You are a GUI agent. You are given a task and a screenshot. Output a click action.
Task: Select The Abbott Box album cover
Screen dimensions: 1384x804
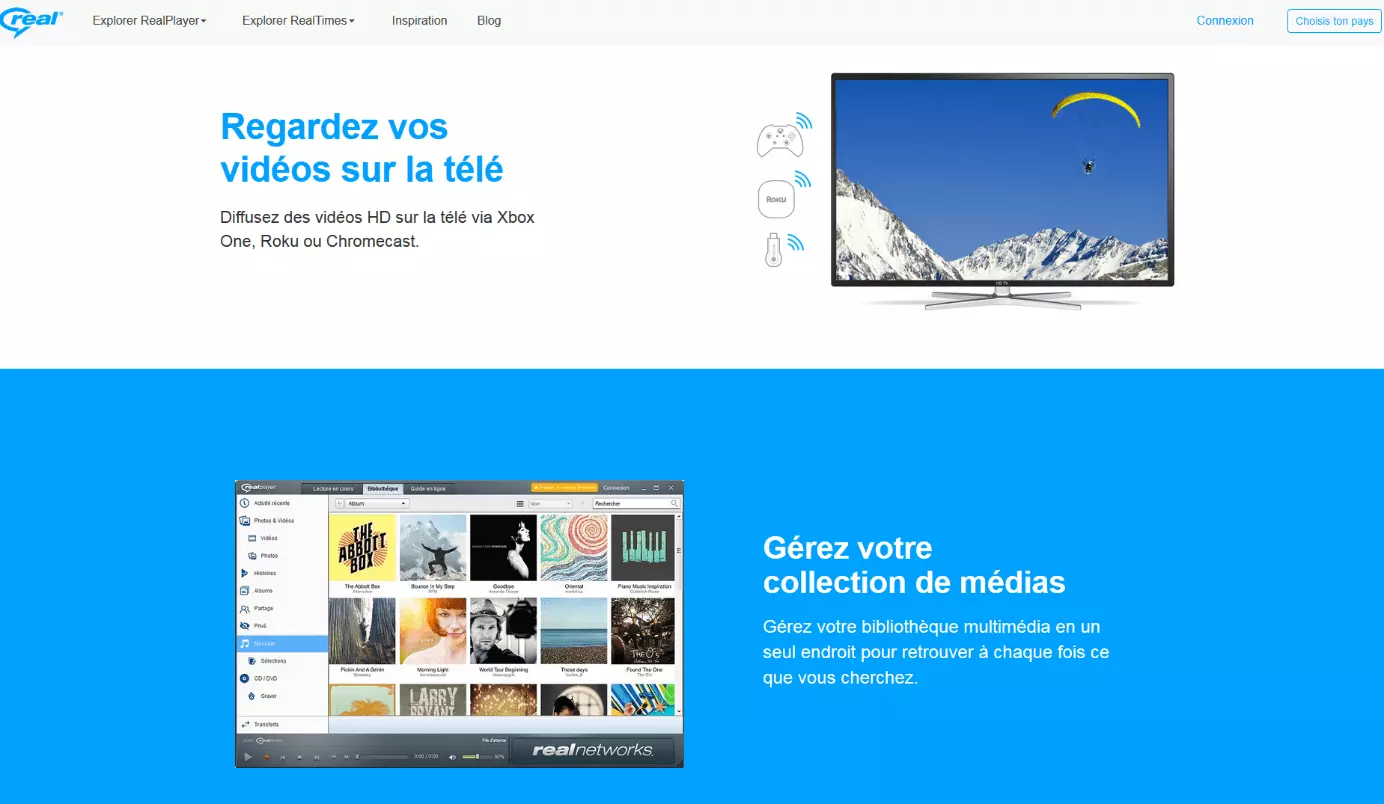click(362, 548)
